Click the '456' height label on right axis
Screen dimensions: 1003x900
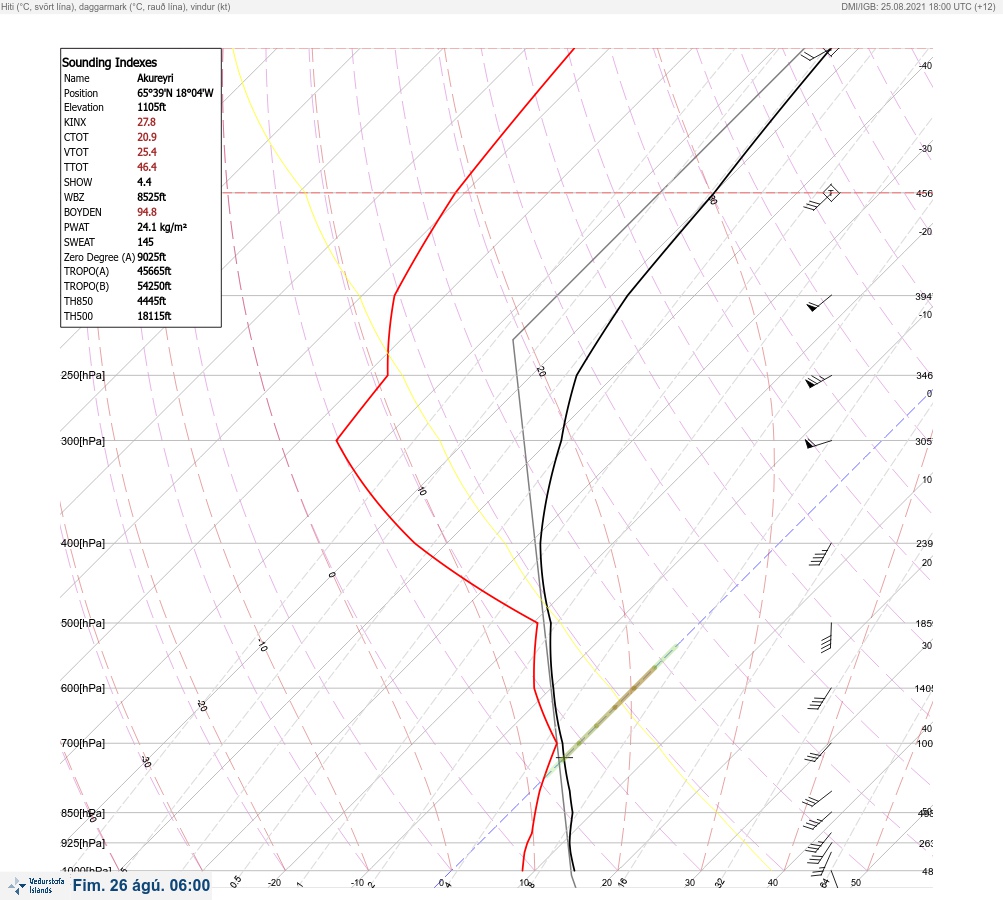pos(924,193)
